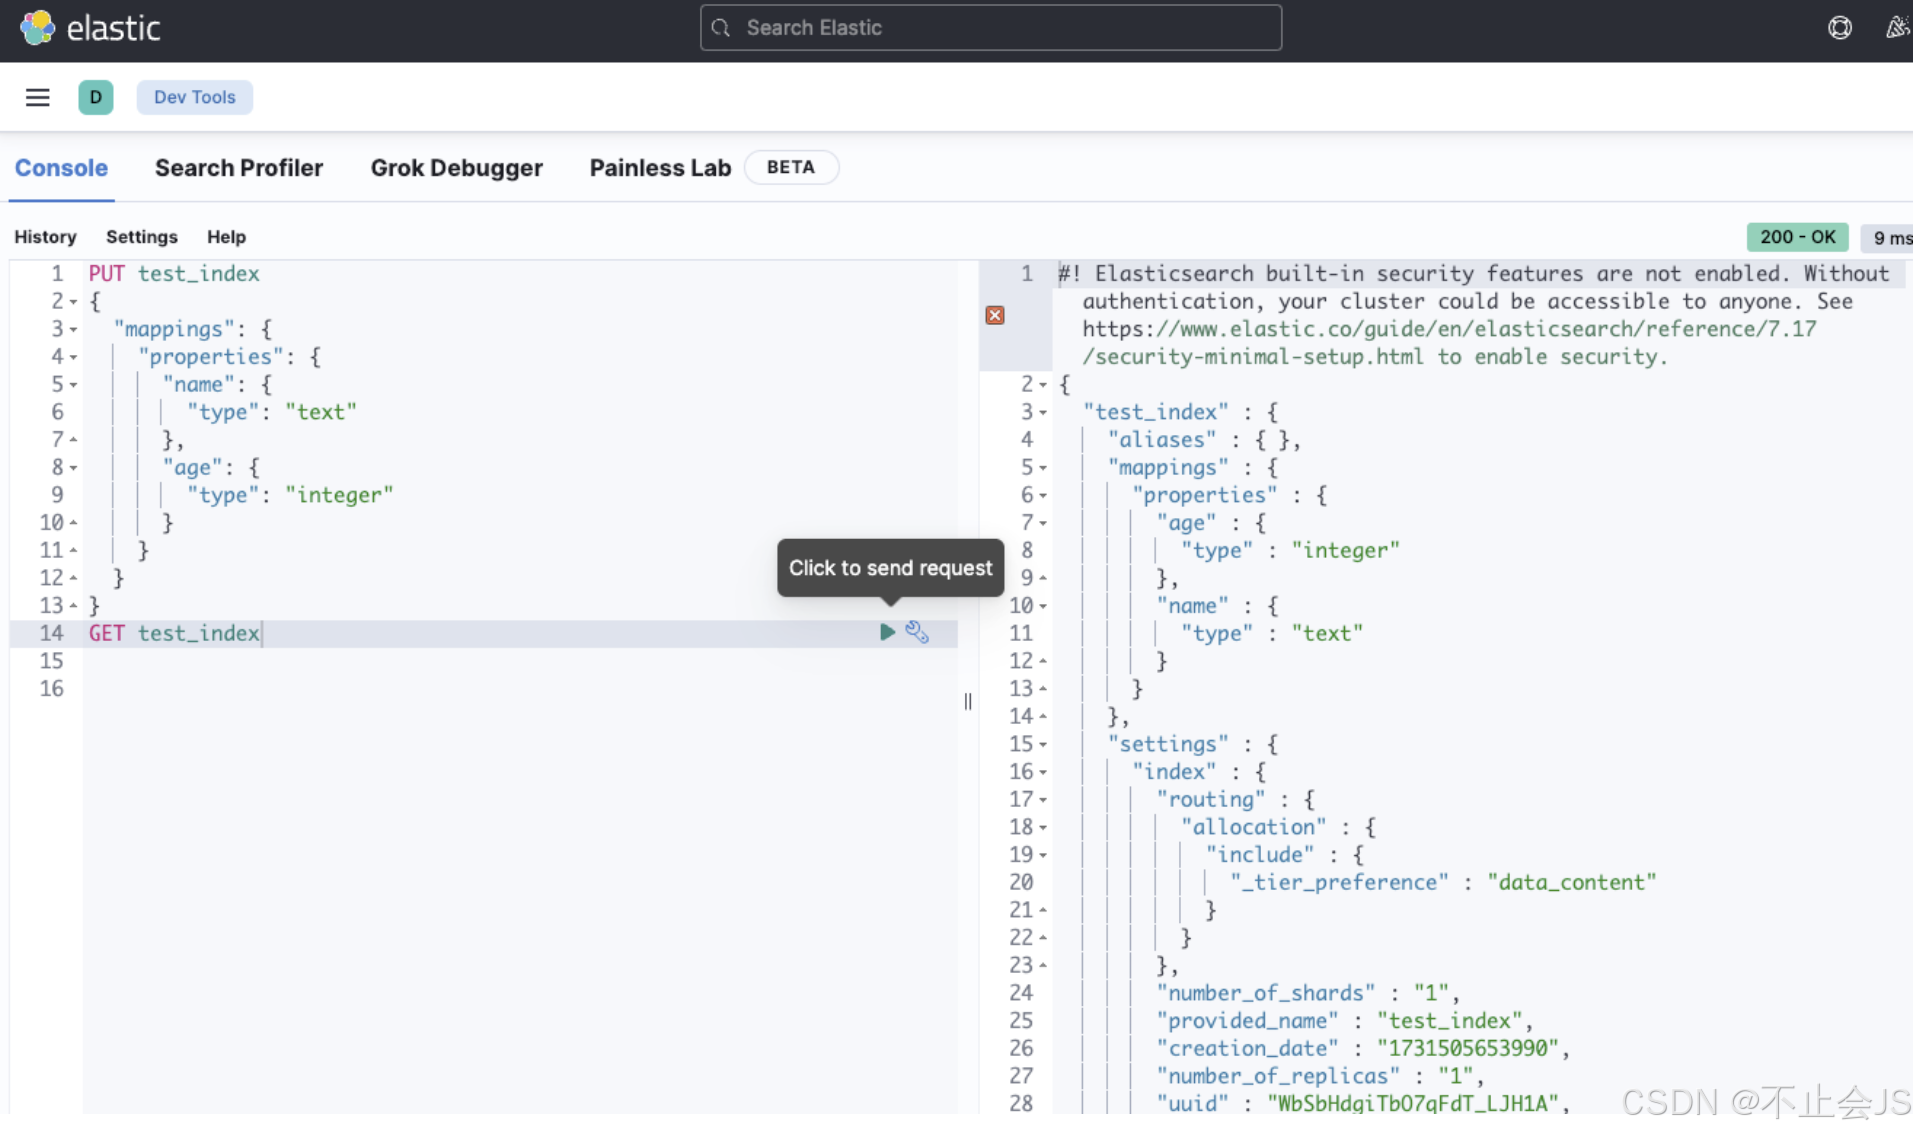Open the Dev Tools breadcrumb

pyautogui.click(x=194, y=97)
